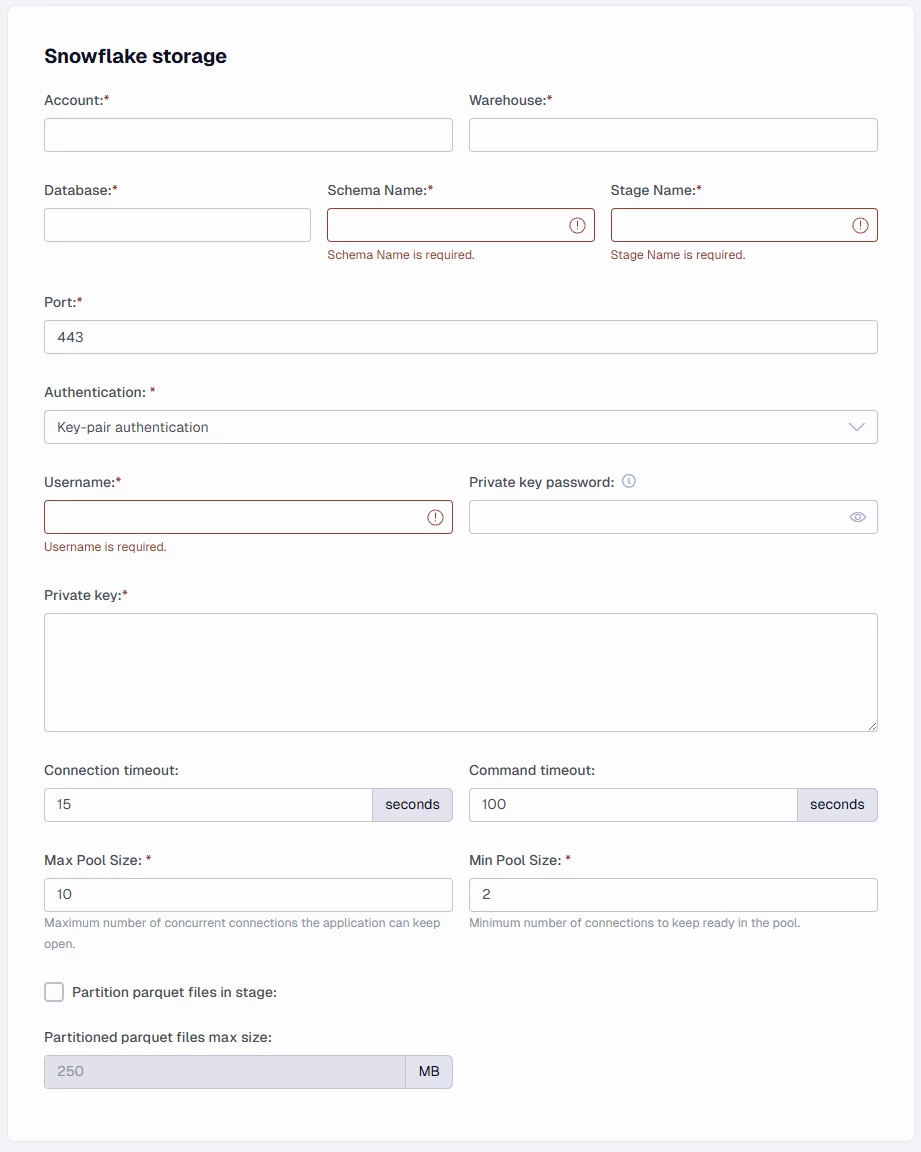Click the Min Pool Size field

click(x=673, y=895)
